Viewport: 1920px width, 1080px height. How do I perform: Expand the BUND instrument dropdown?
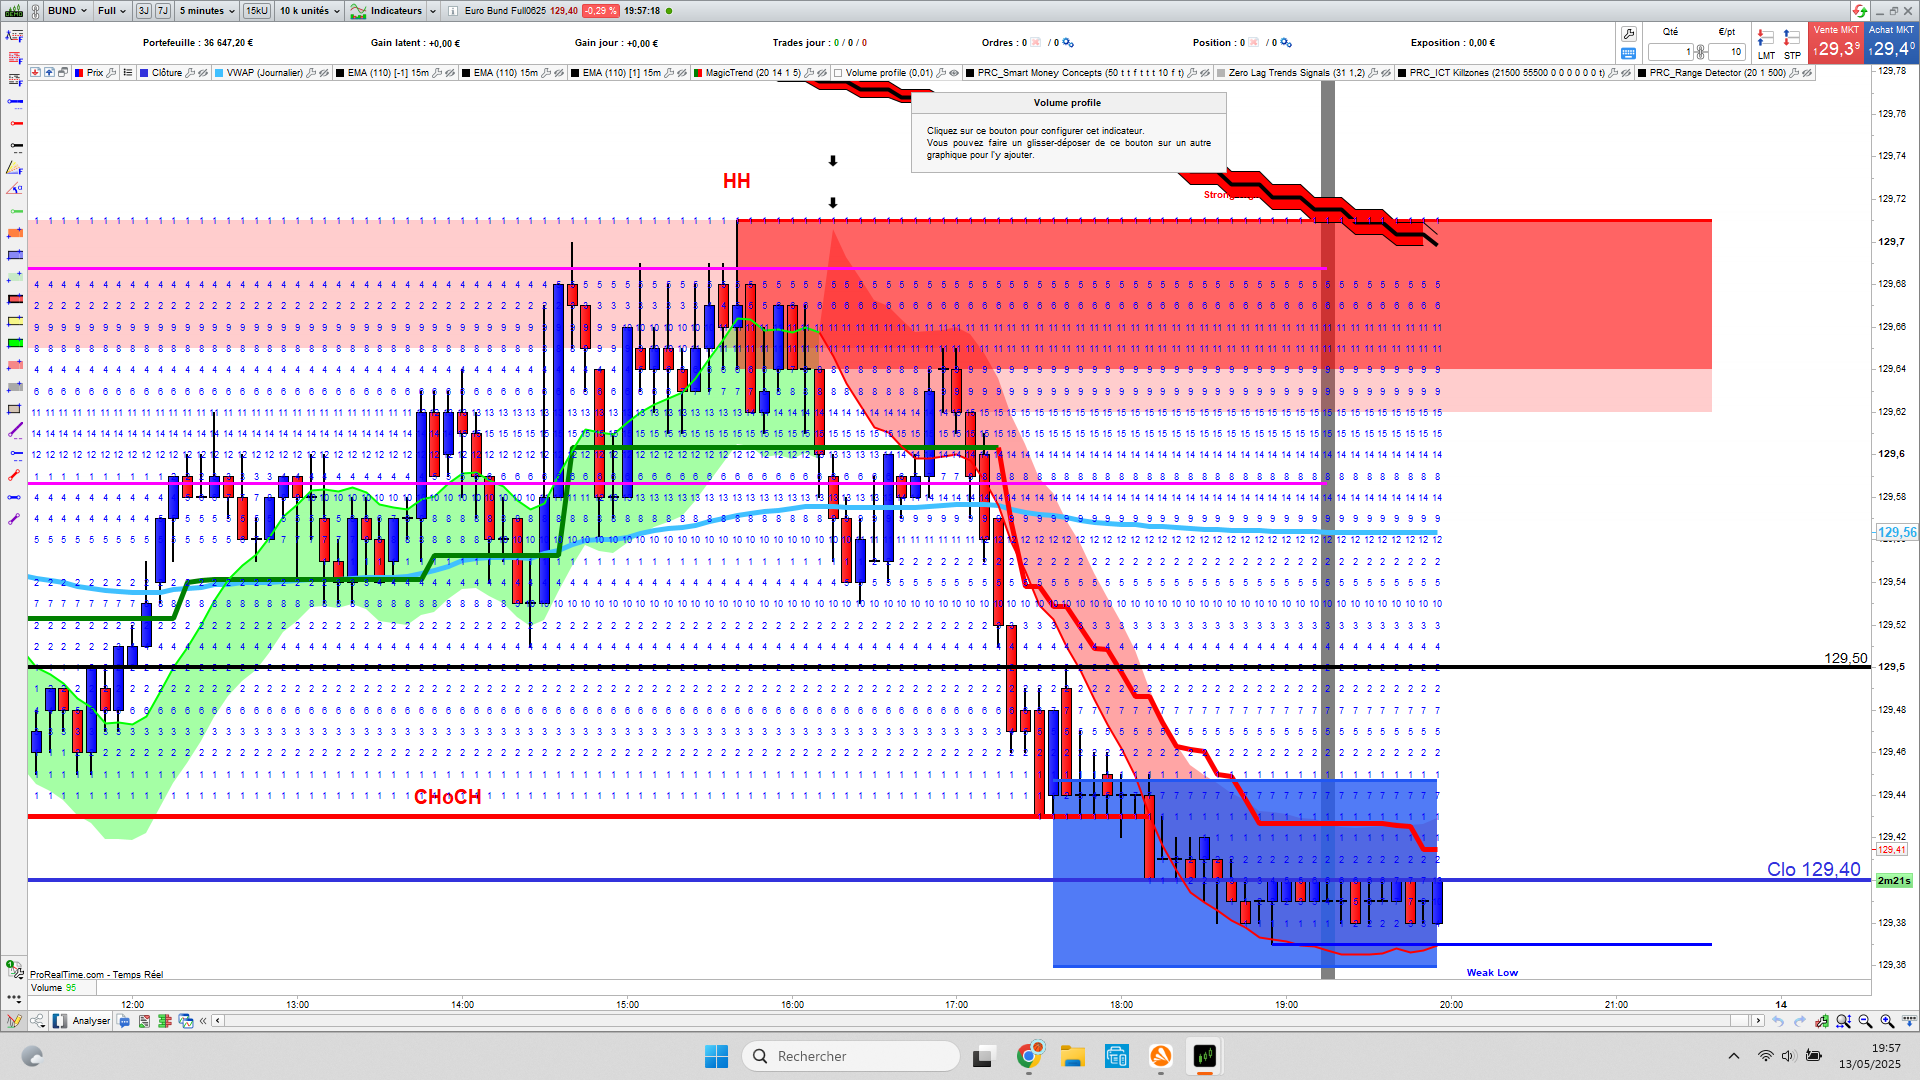tap(67, 11)
